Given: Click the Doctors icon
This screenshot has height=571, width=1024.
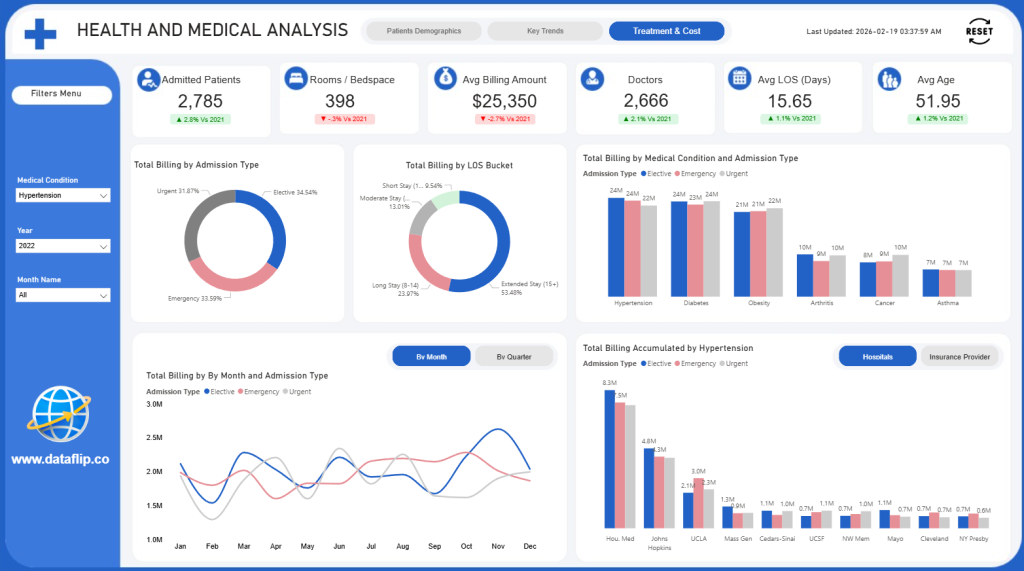Looking at the screenshot, I should [592, 79].
